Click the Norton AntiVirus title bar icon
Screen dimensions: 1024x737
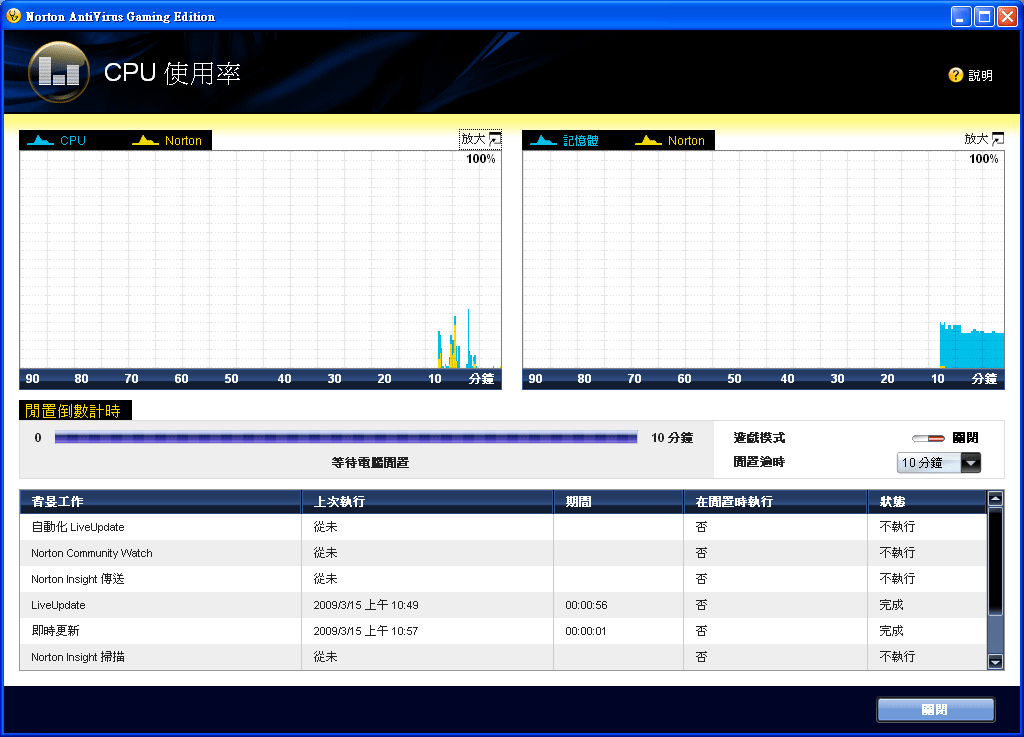click(14, 16)
